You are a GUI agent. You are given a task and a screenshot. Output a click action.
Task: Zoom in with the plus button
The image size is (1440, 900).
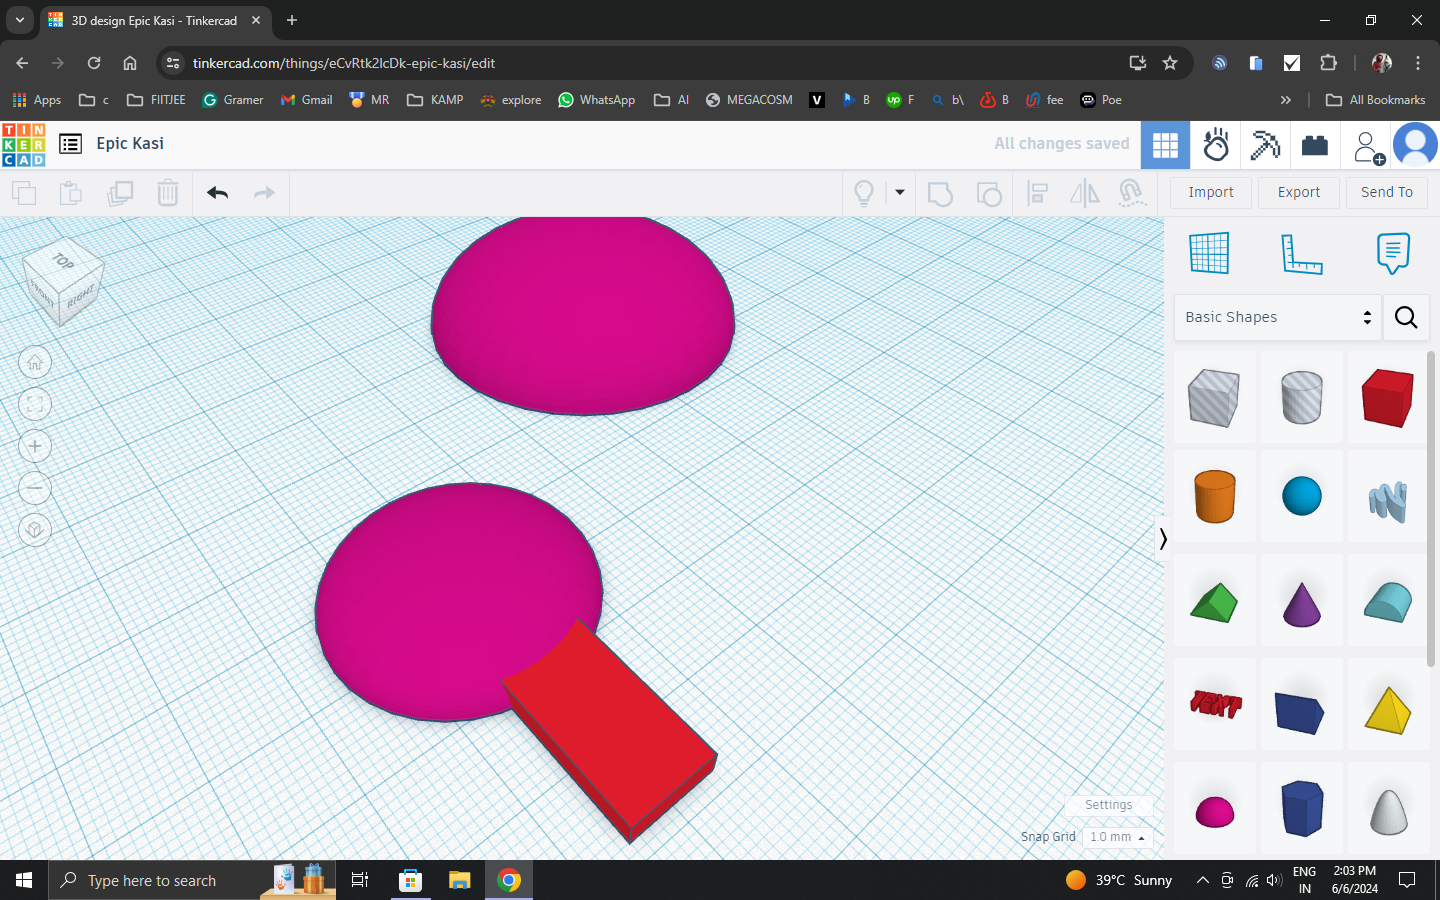35,446
